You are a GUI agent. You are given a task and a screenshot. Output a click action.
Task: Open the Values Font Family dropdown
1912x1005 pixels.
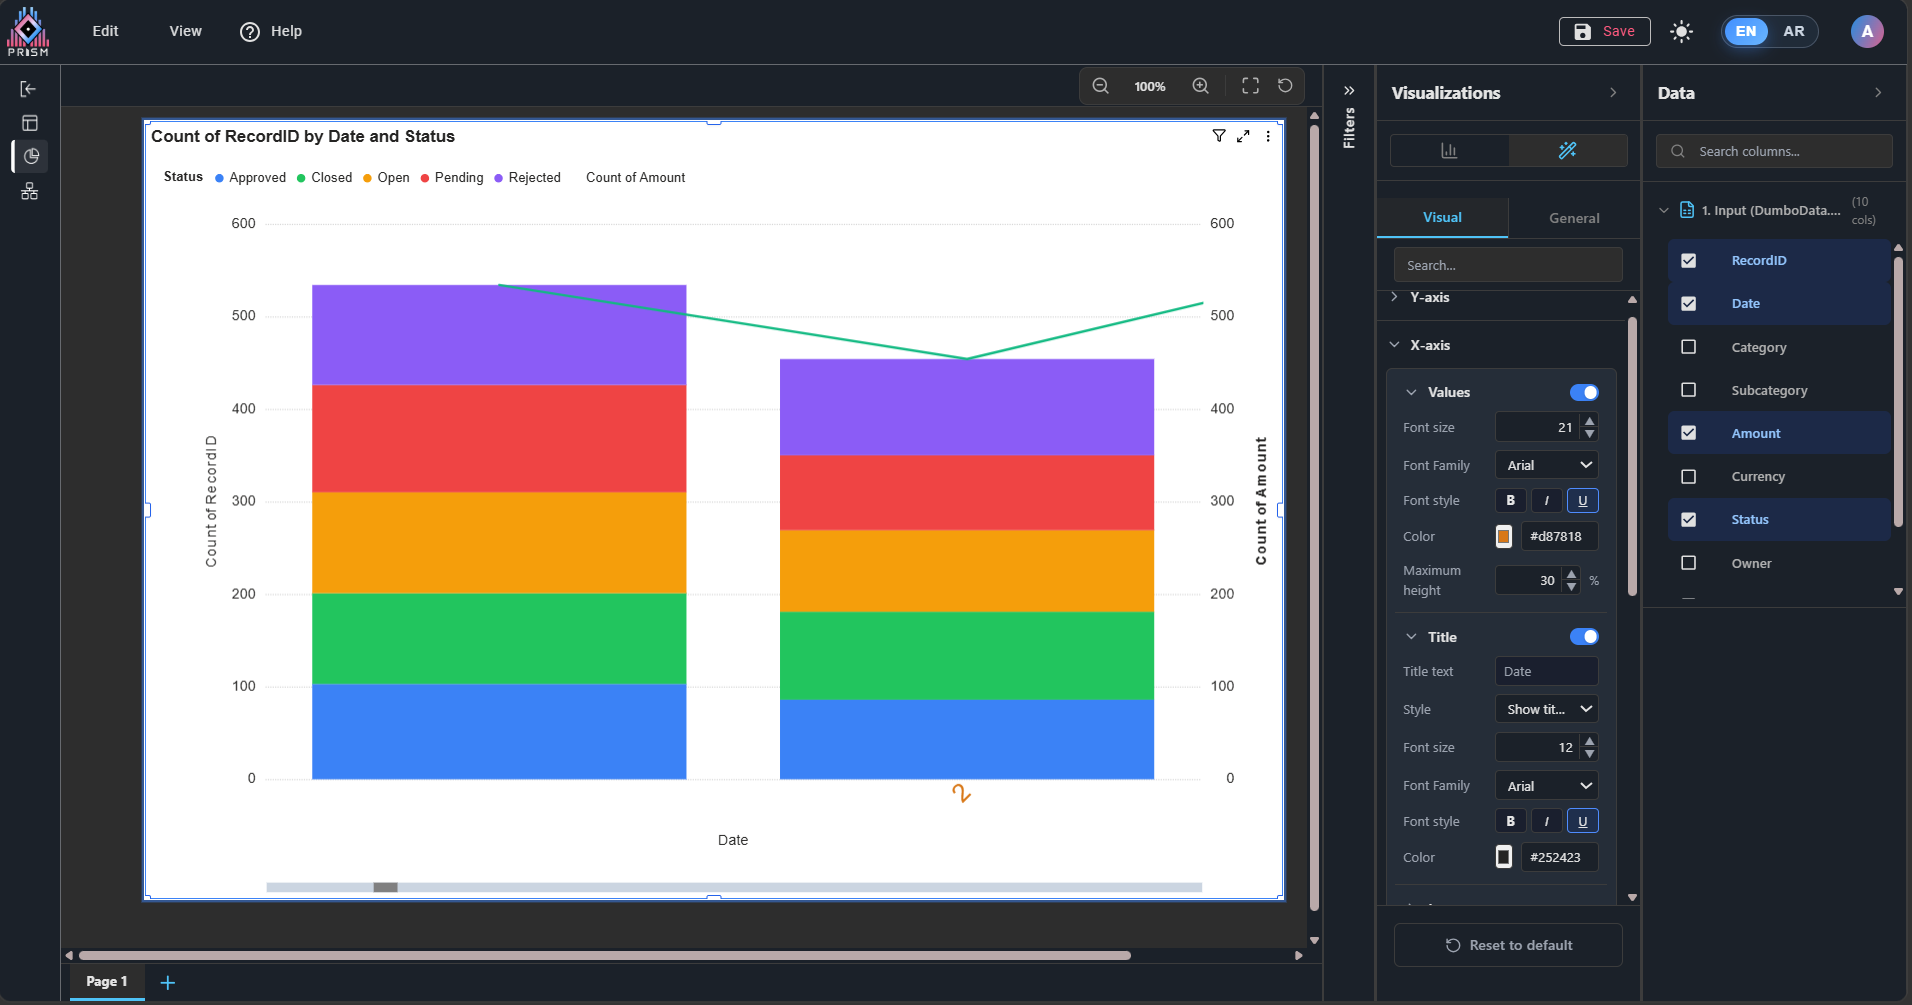[1546, 465]
